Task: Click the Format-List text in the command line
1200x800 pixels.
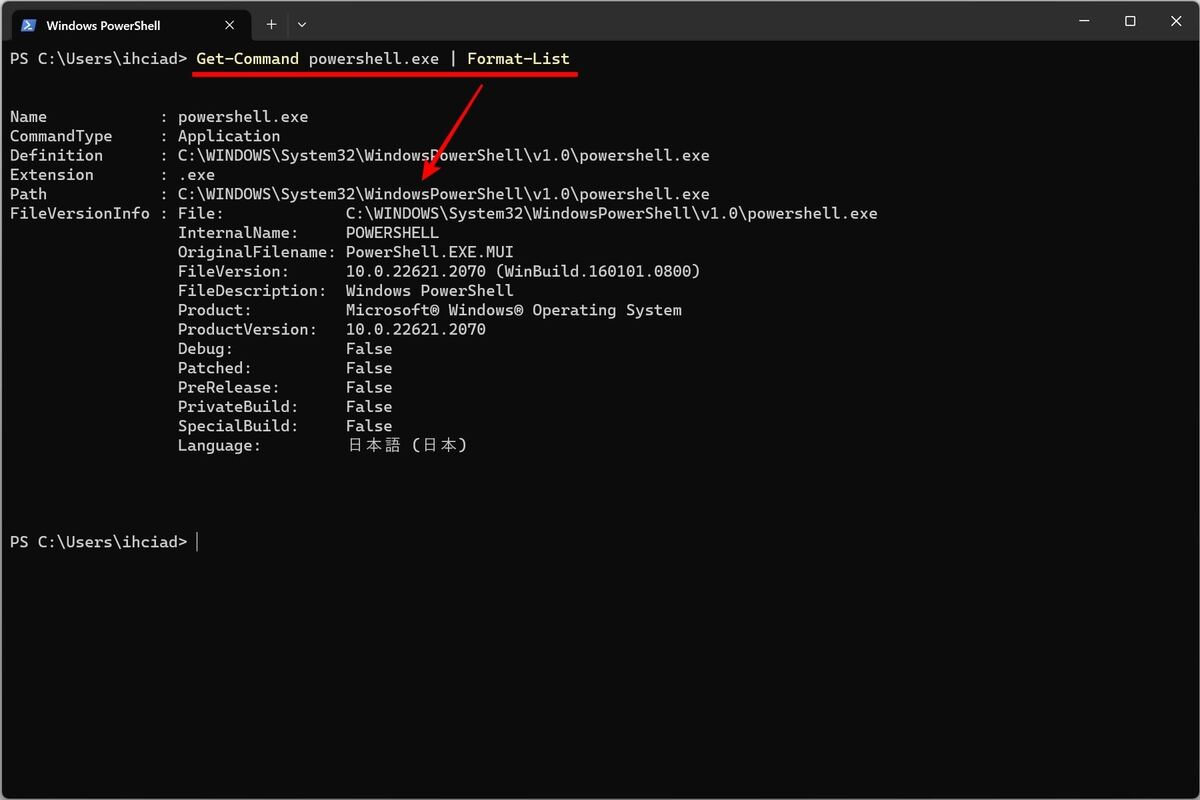Action: [x=518, y=58]
